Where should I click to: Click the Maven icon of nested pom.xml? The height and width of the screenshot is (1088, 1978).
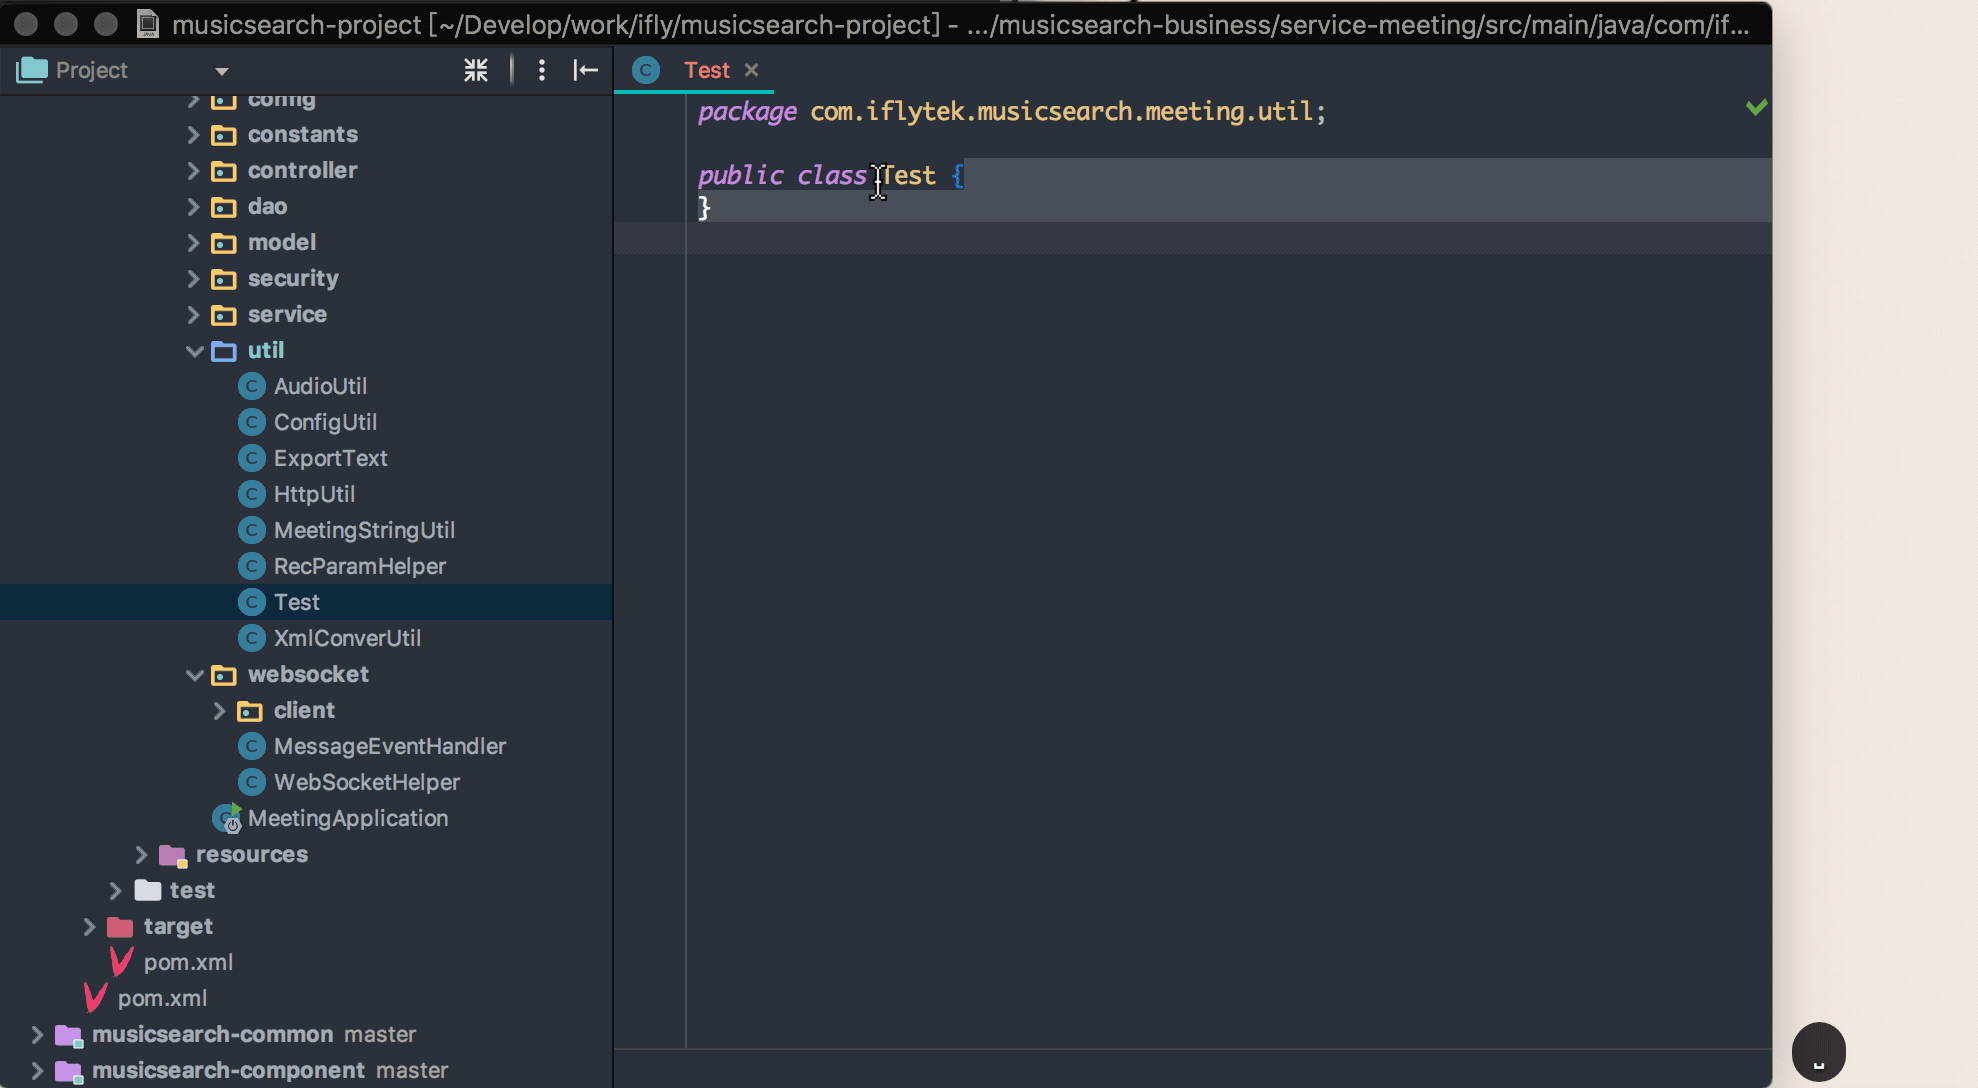tap(121, 962)
